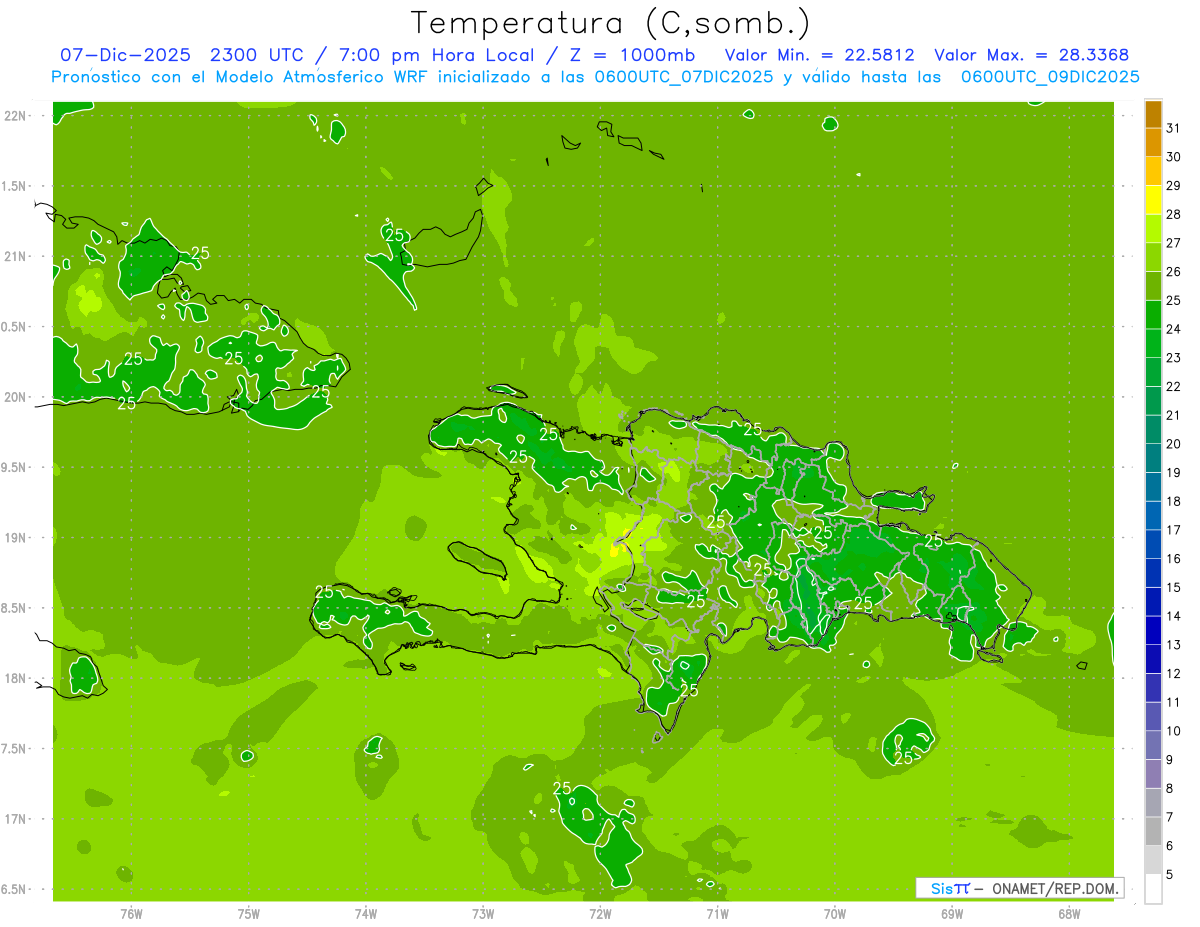
Task: Pick the blue swatch between 15 and 16
Action: point(1153,573)
